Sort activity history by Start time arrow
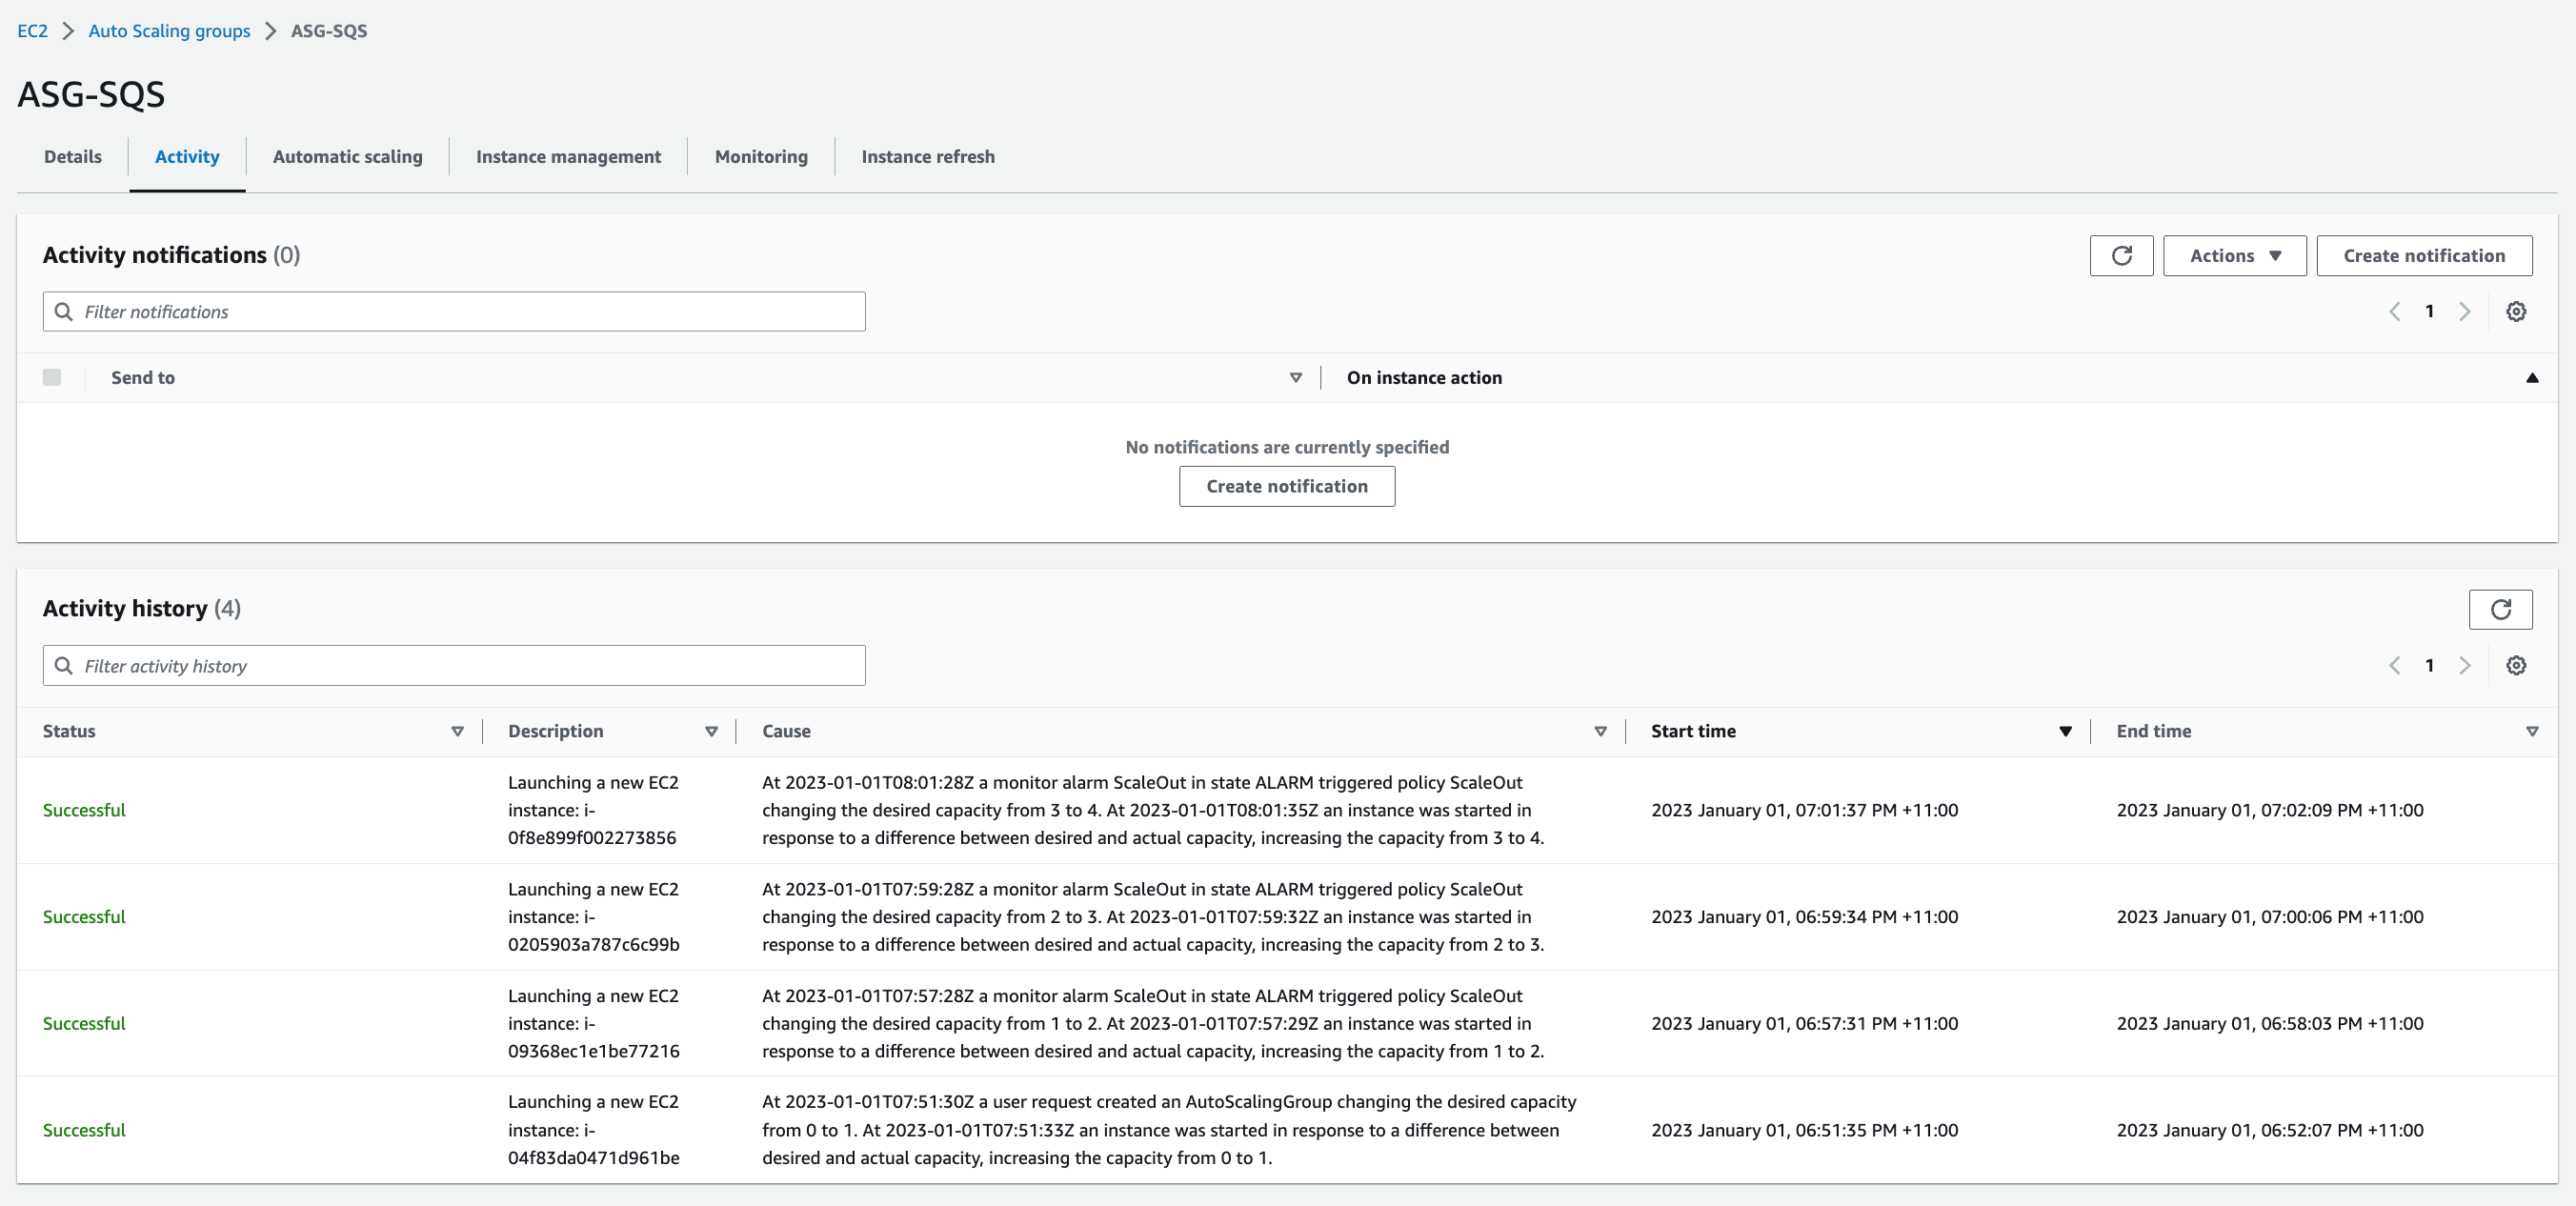 point(2065,732)
